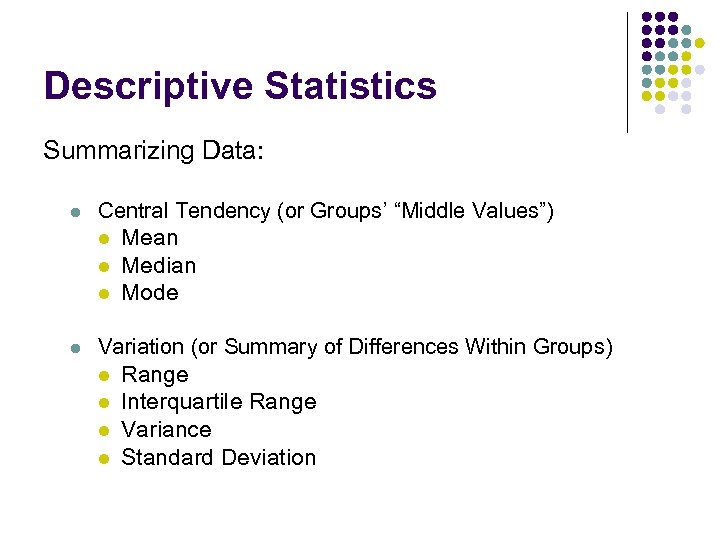This screenshot has width=720, height=540.
Task: Select the Variation line of text
Action: [x=355, y=347]
